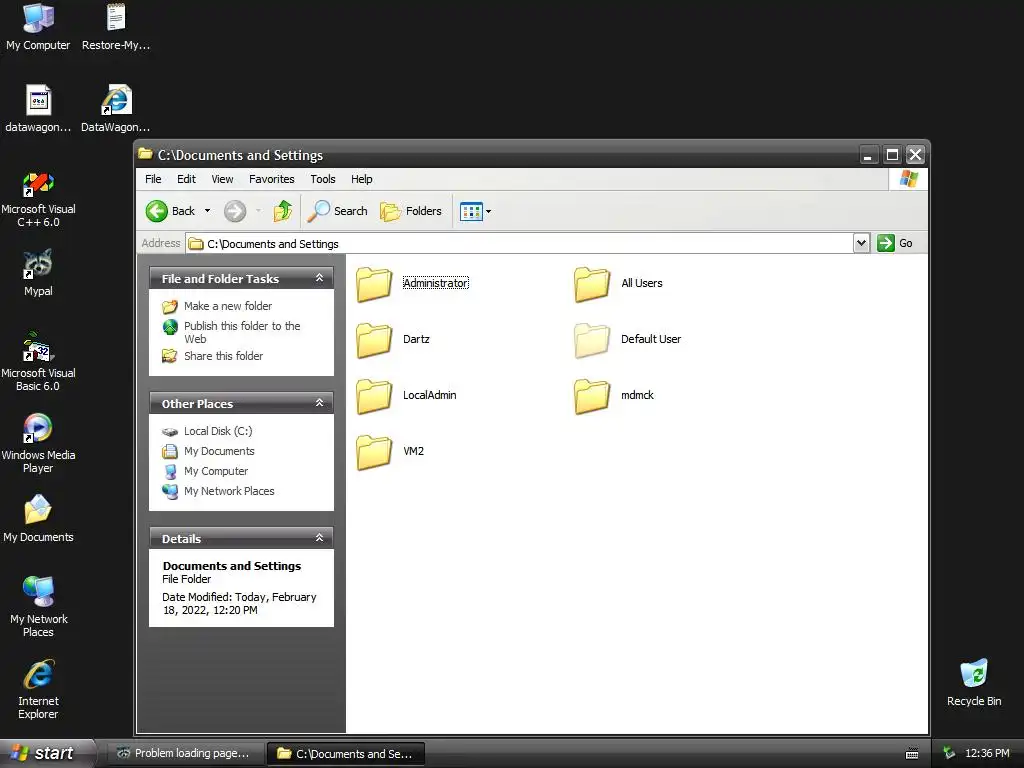Select the mdmck folder icon
The height and width of the screenshot is (768, 1024).
pyautogui.click(x=592, y=396)
